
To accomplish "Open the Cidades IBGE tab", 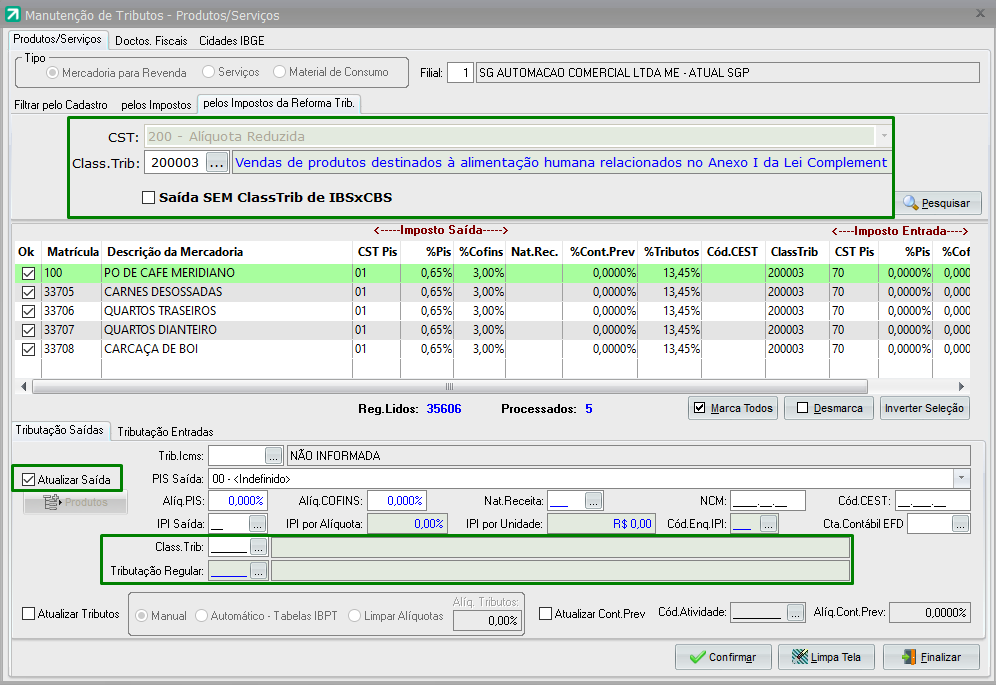I will click(231, 41).
